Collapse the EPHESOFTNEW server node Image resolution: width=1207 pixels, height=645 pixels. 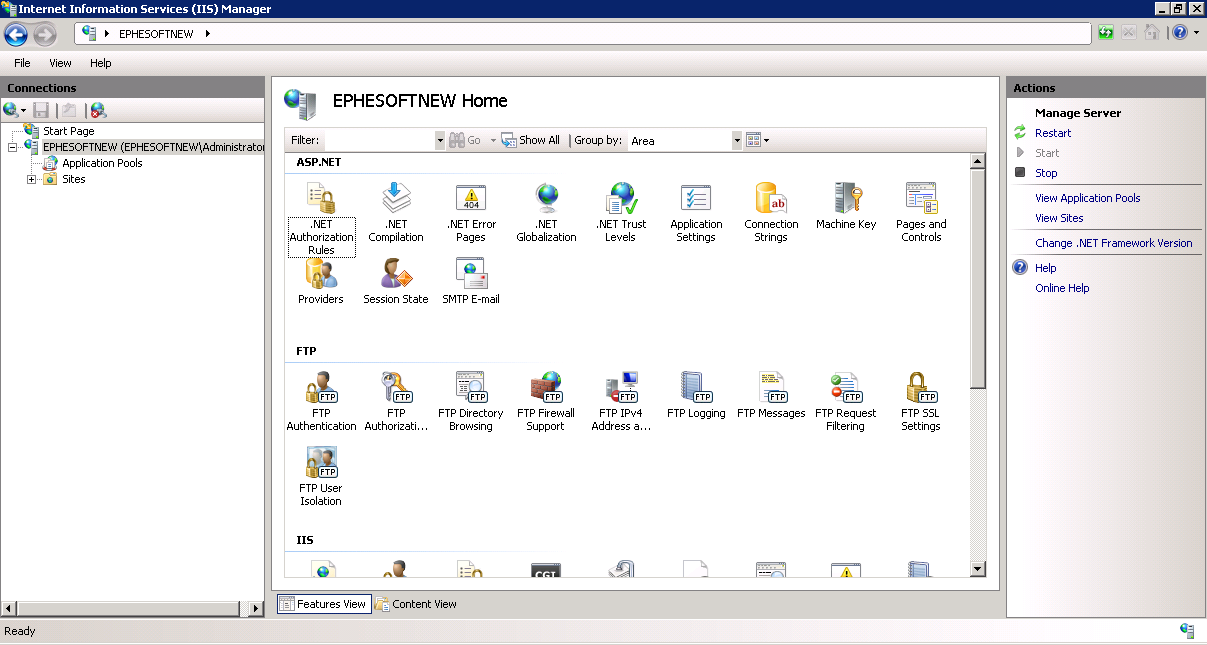(13, 147)
